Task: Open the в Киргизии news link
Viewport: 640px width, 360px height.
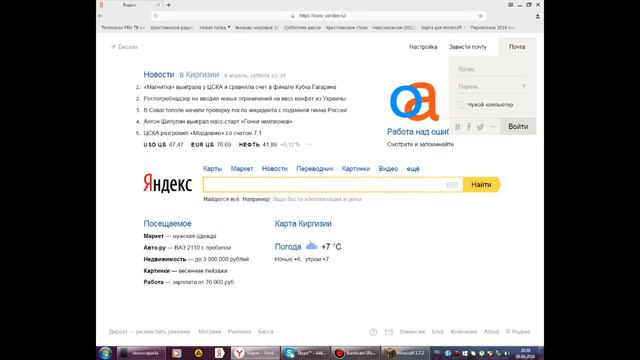Action: point(199,75)
